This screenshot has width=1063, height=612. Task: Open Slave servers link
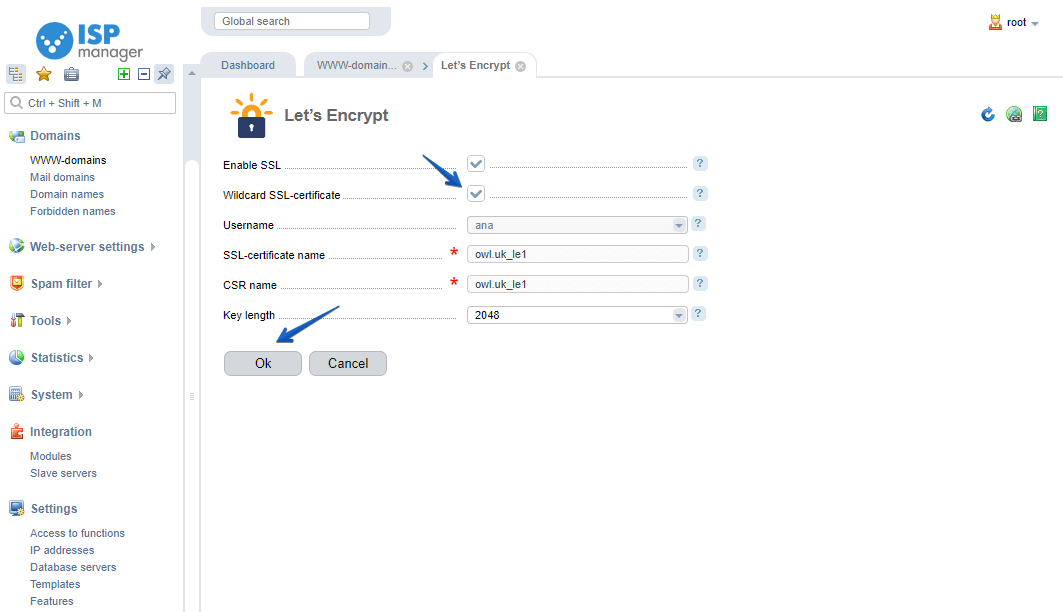[63, 473]
